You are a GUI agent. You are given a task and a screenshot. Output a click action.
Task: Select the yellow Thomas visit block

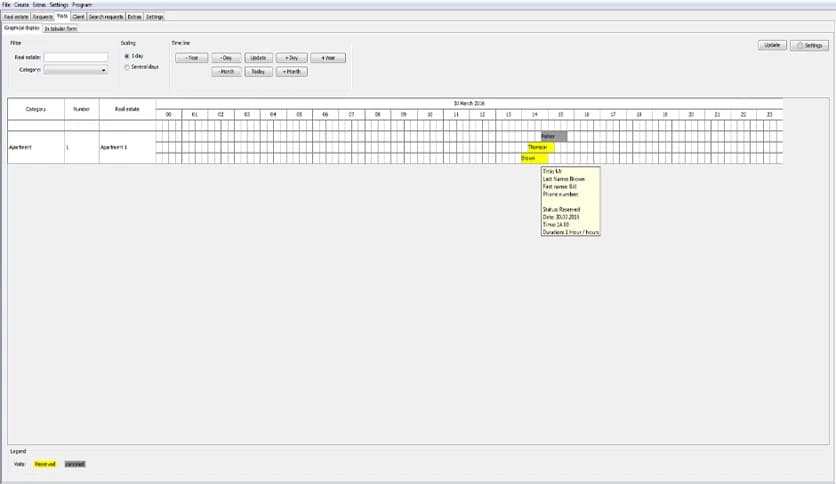coord(541,147)
